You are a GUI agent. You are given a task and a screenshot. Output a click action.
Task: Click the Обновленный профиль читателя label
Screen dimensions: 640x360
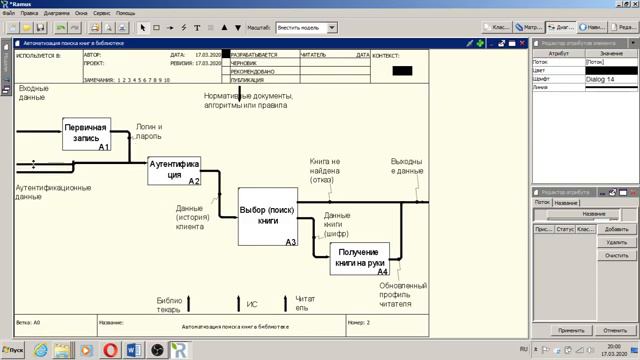click(x=403, y=295)
